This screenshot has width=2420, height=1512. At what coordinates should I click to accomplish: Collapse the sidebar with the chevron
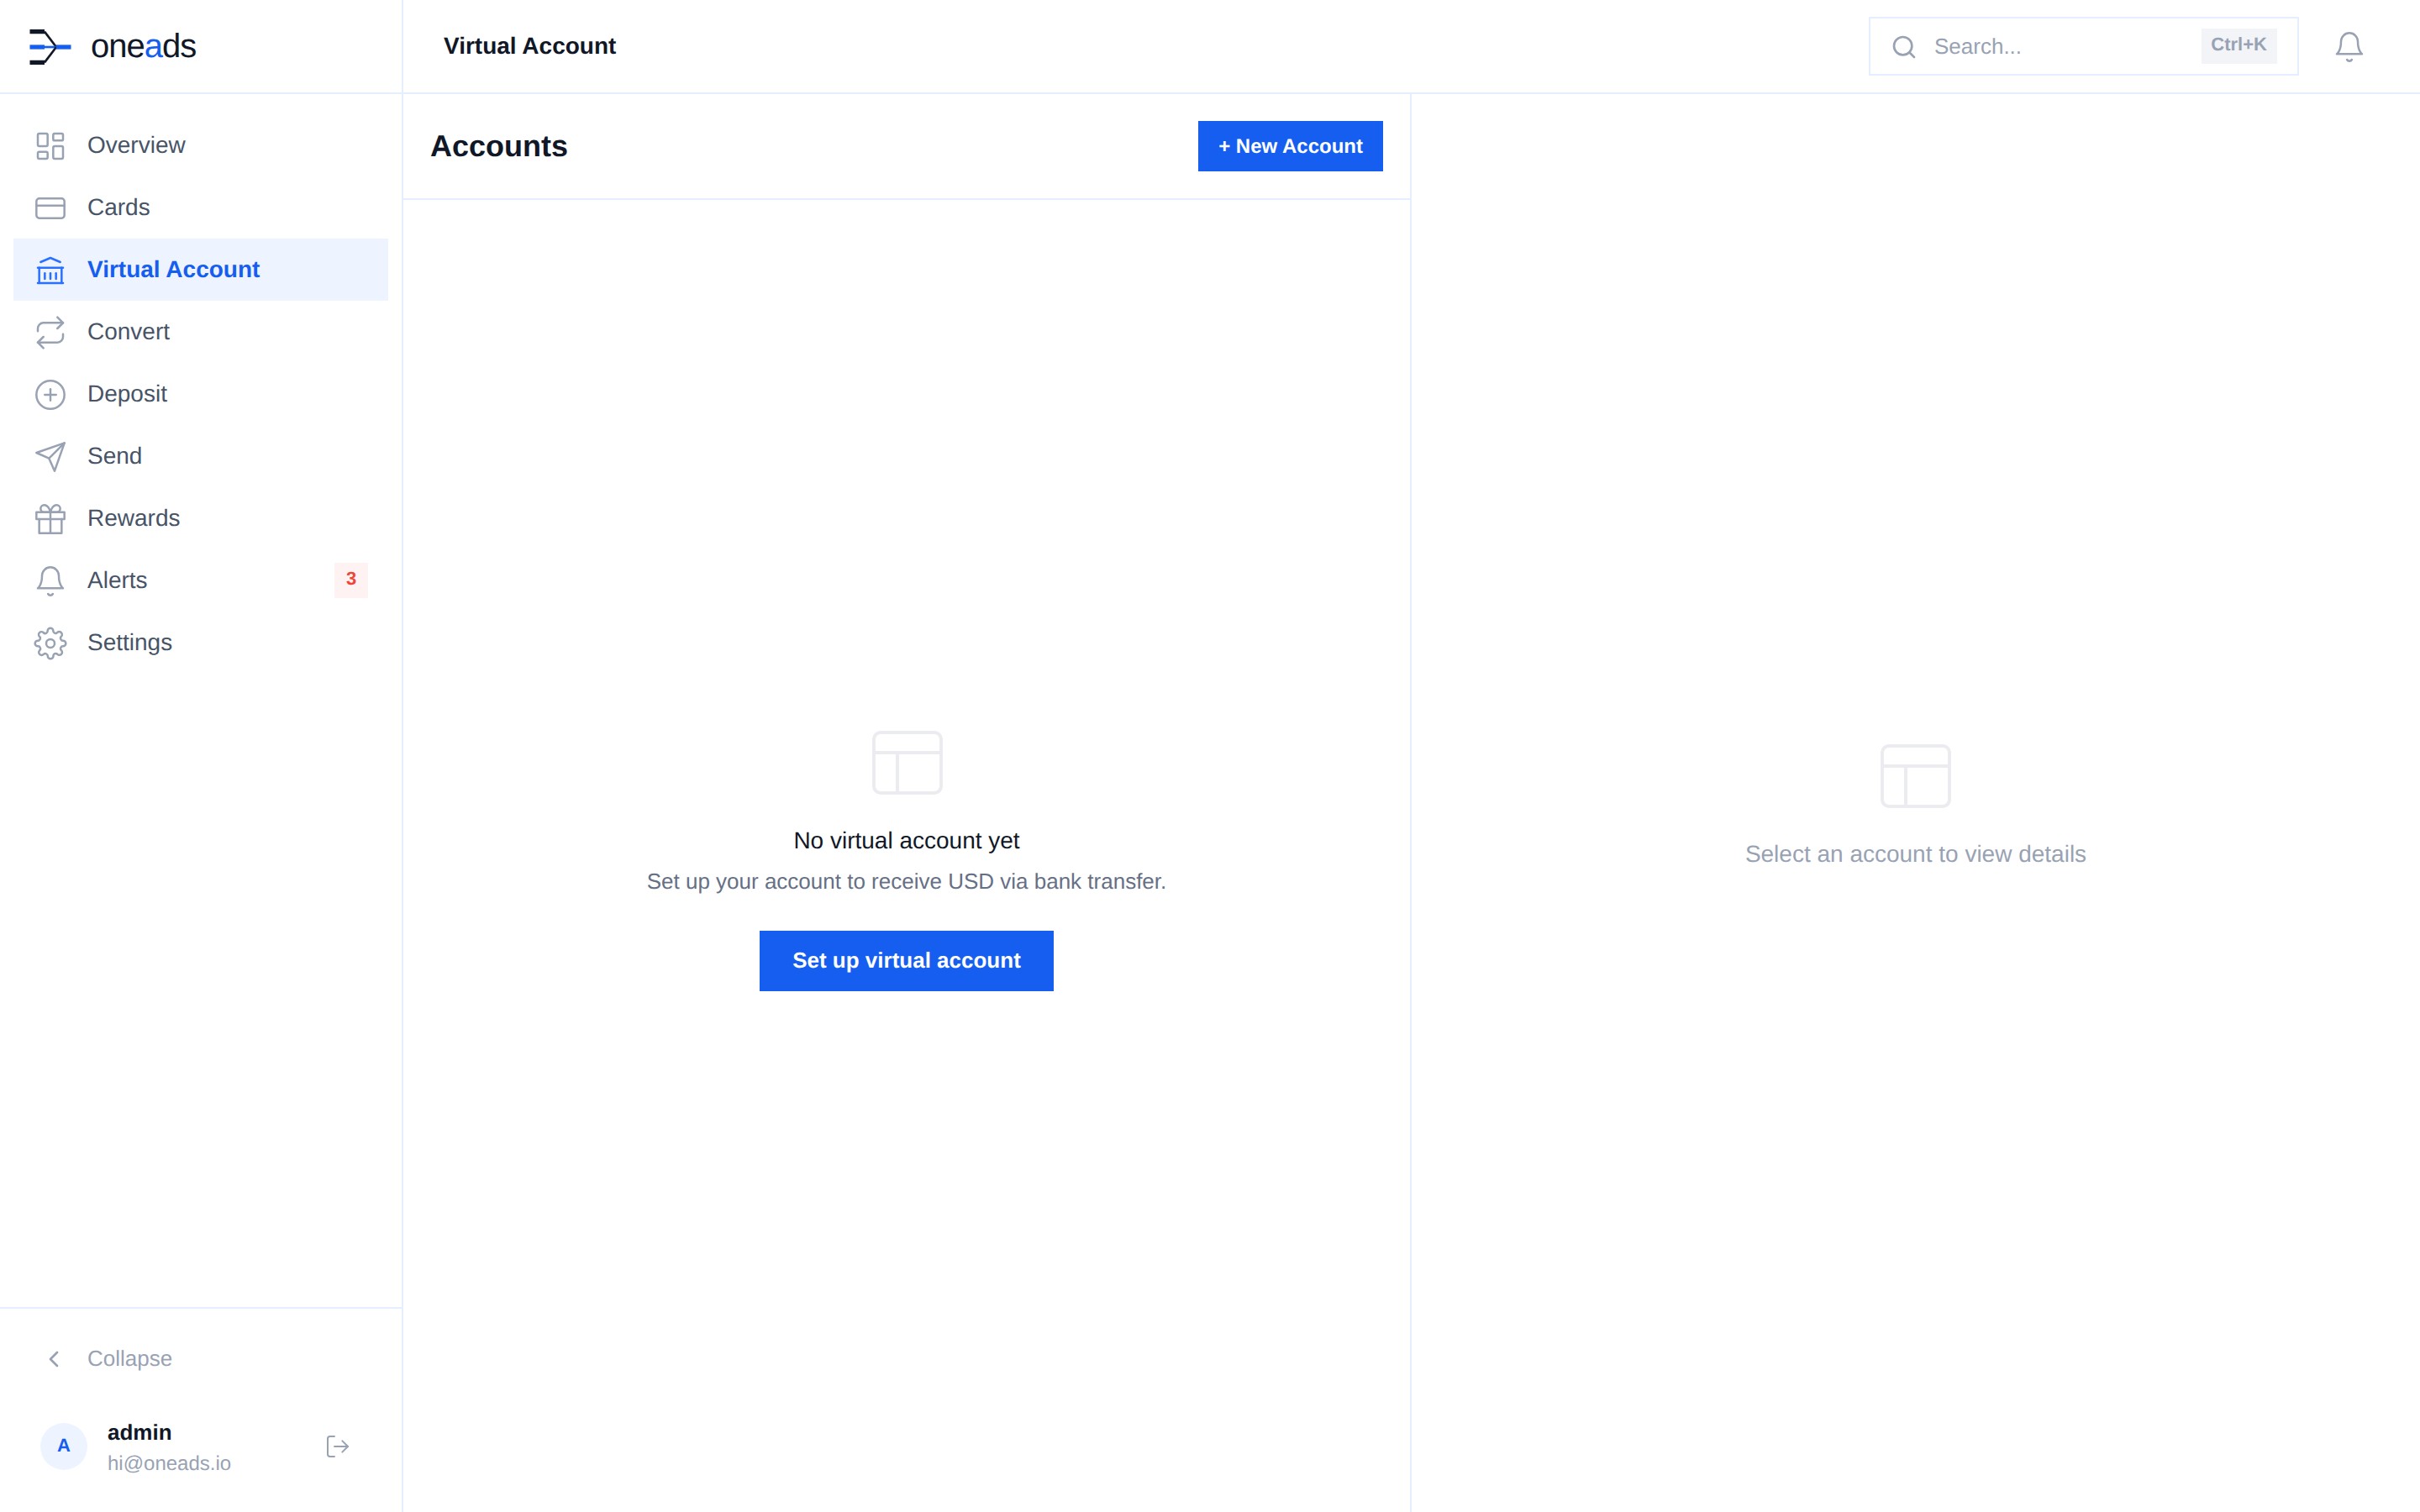coord(55,1358)
